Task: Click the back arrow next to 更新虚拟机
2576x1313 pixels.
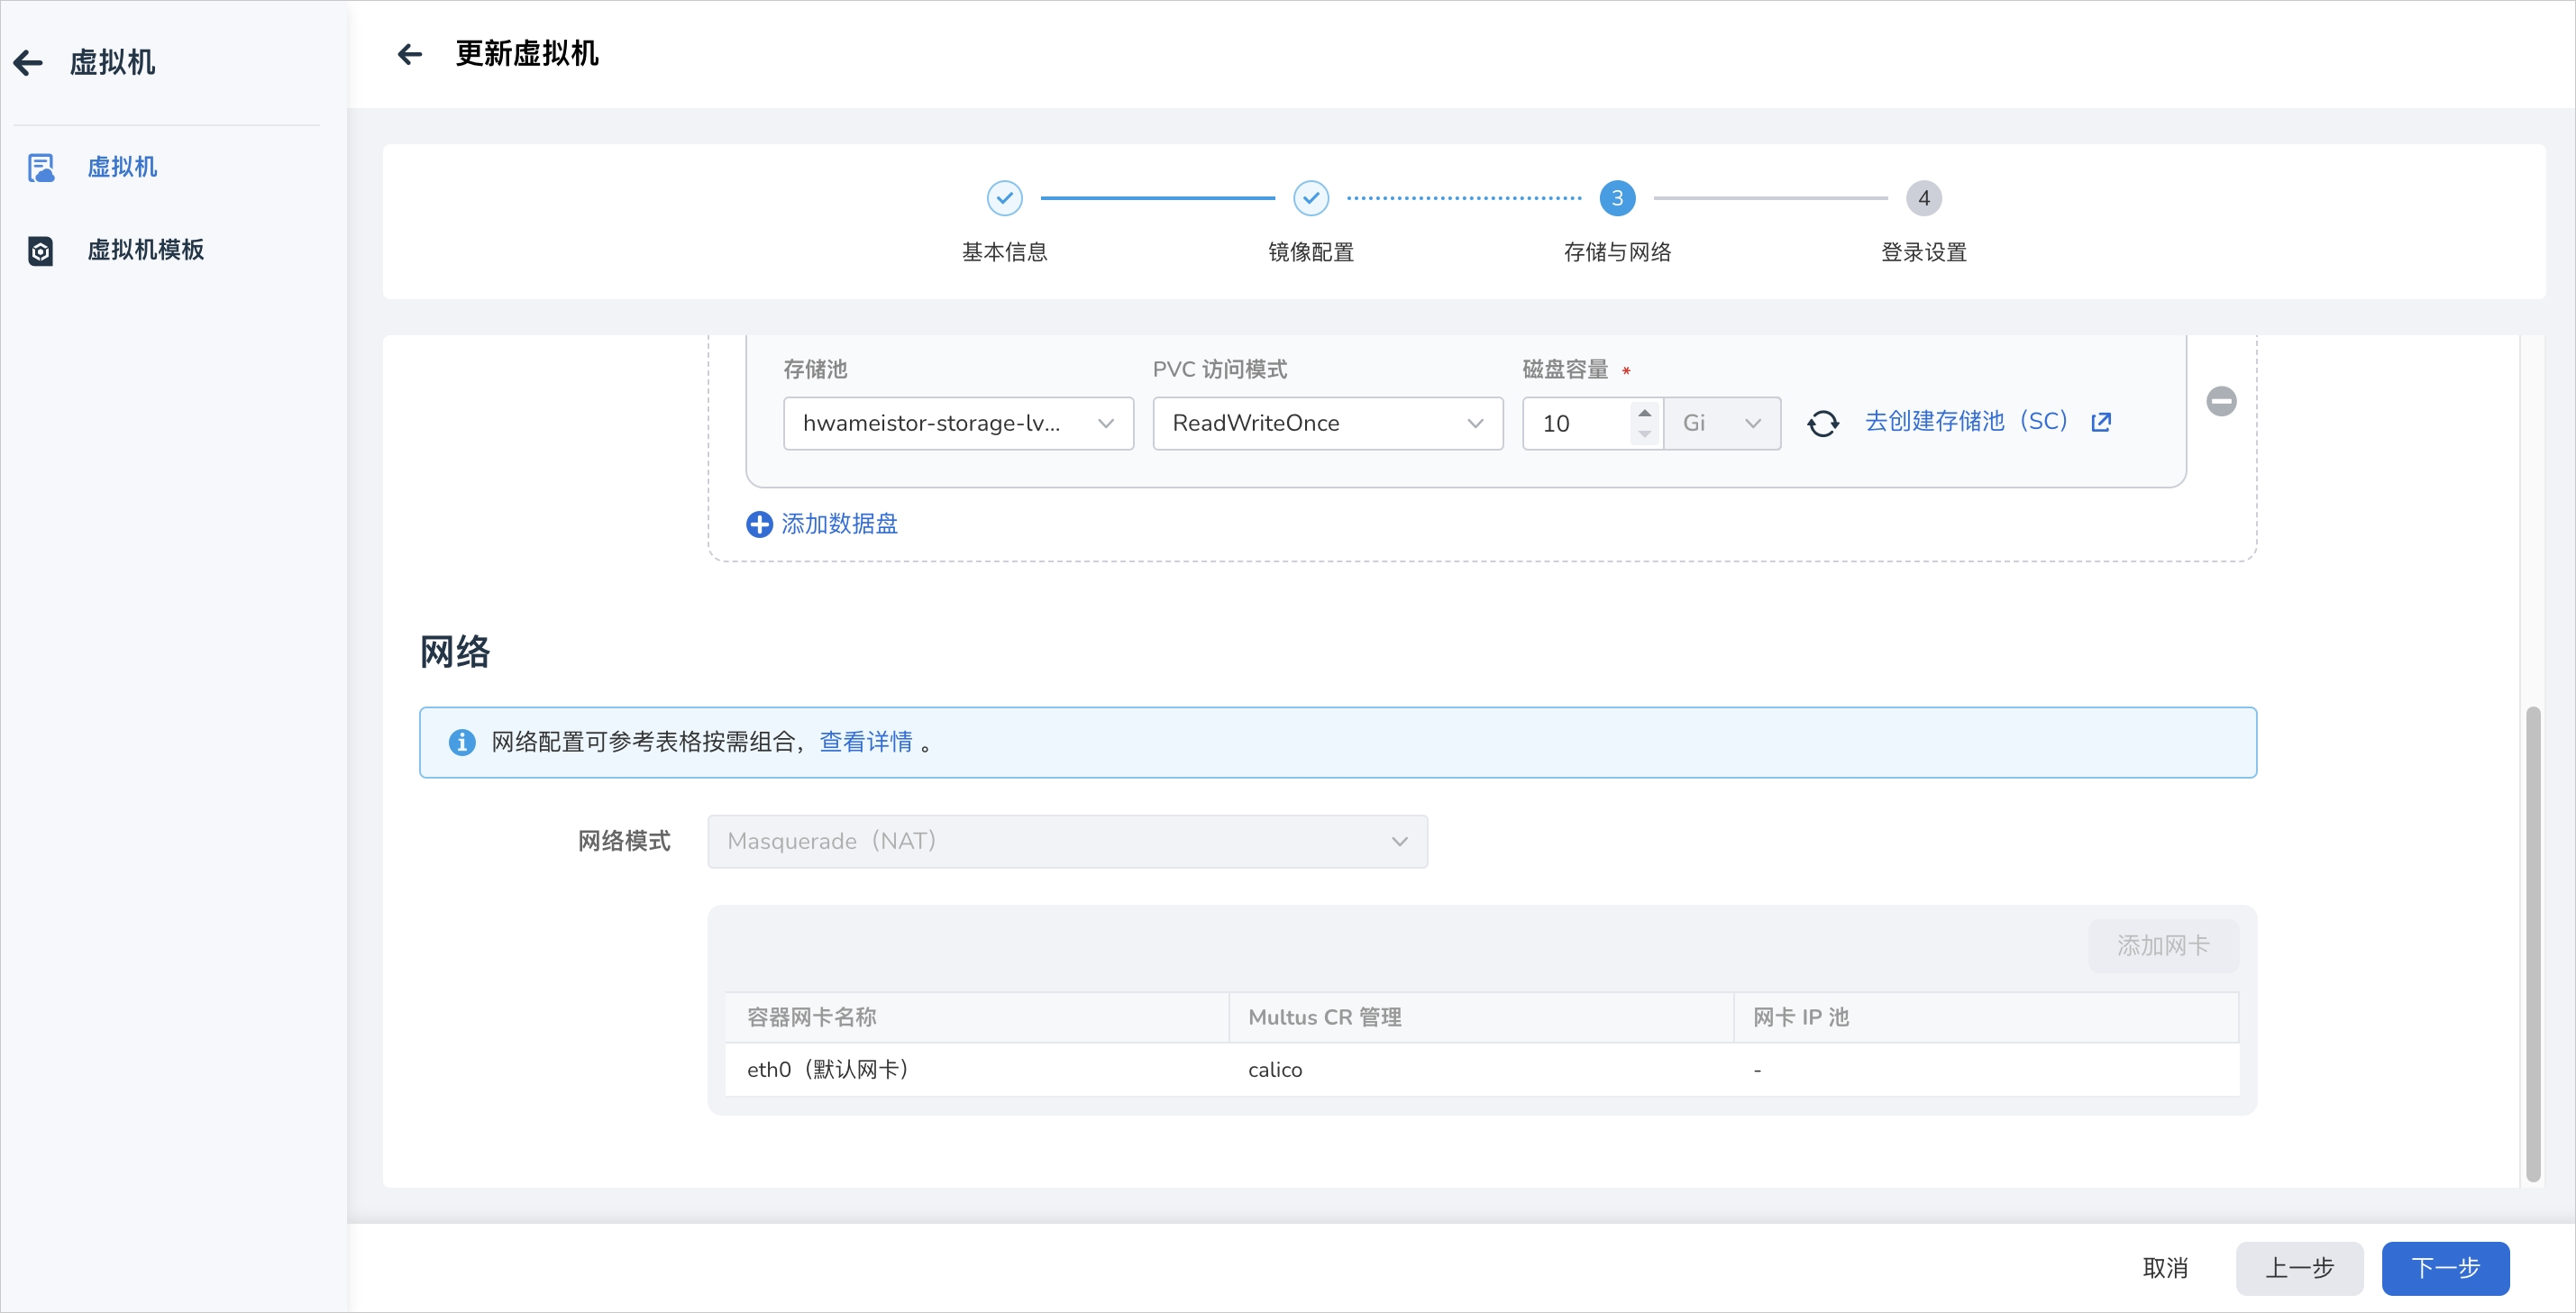Action: point(410,54)
